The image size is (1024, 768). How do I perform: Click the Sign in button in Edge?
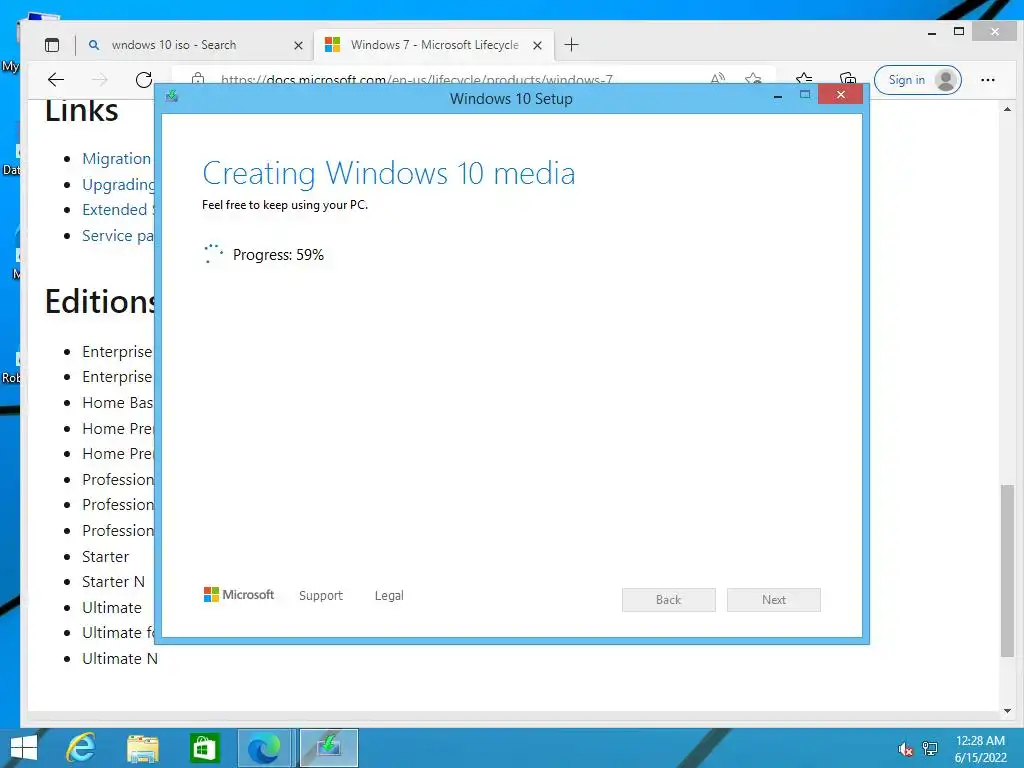pyautogui.click(x=917, y=80)
